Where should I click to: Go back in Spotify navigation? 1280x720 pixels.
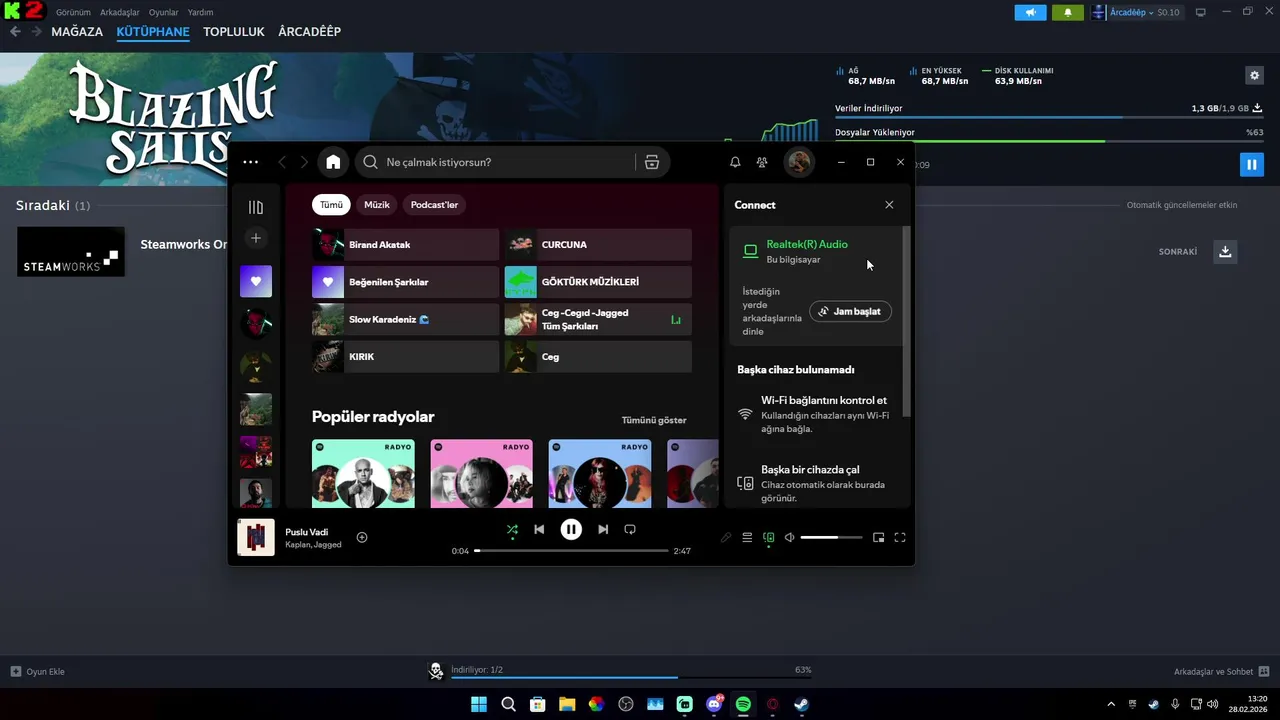click(282, 162)
